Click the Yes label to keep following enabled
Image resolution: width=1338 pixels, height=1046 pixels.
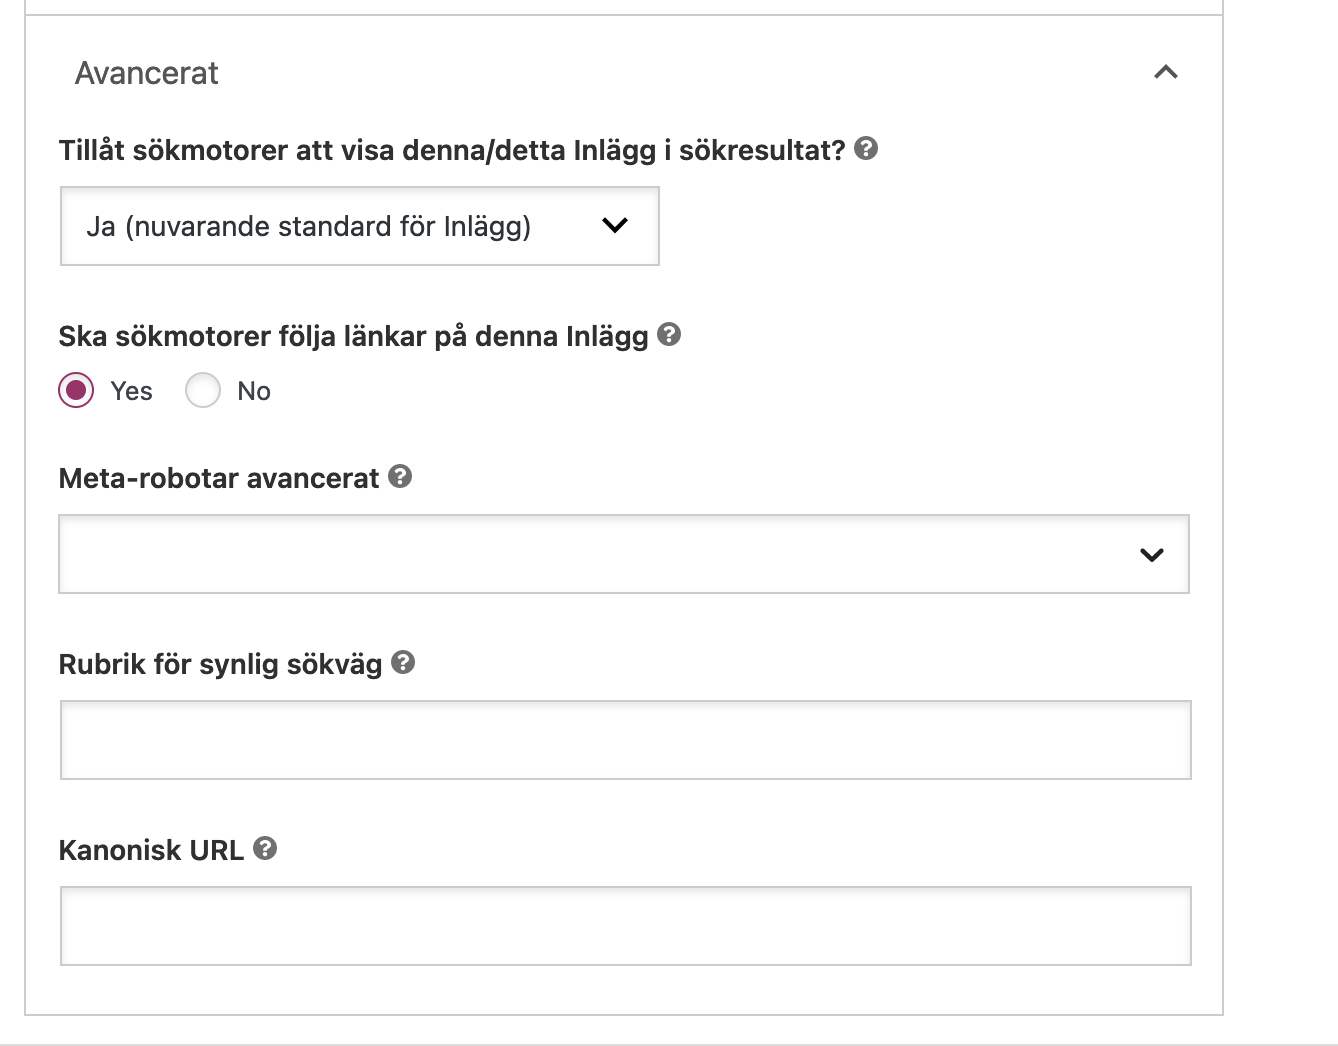[130, 390]
